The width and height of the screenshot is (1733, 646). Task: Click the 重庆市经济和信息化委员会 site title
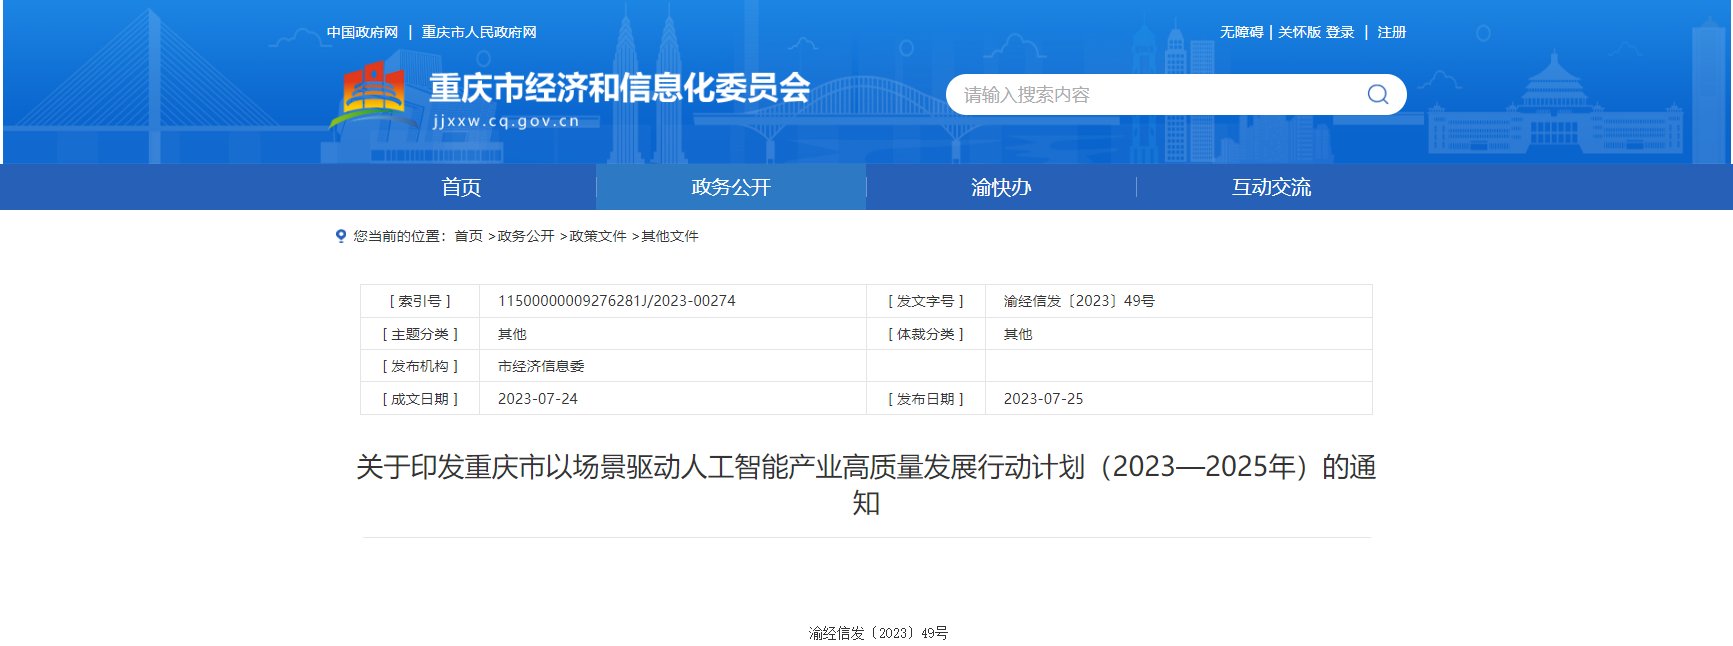pos(619,88)
